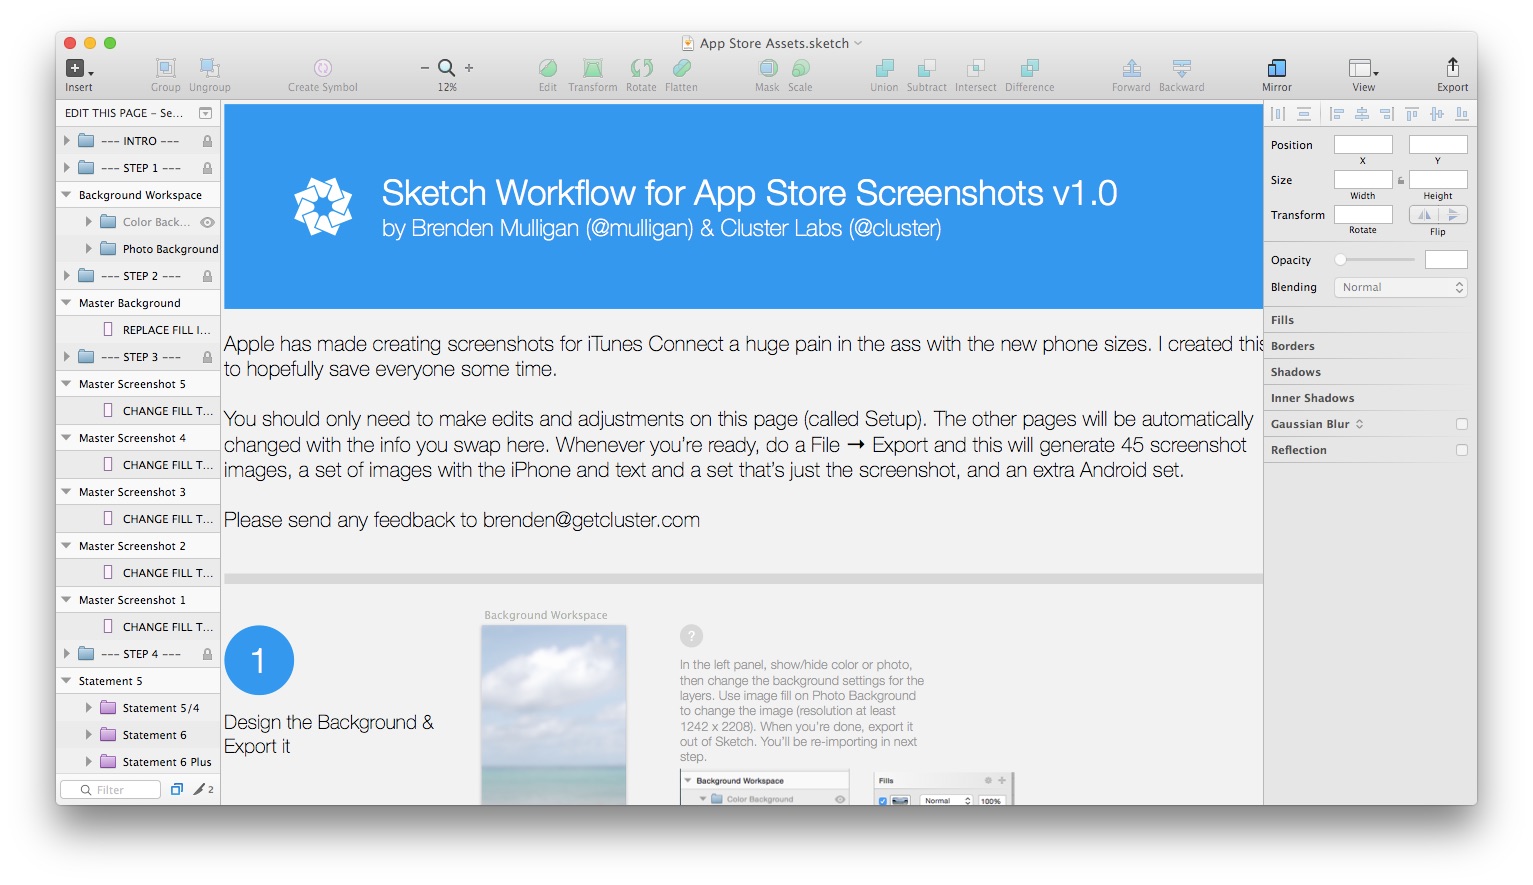The image size is (1533, 885).
Task: Toggle the lock on STEP 3 layer
Action: 207,357
